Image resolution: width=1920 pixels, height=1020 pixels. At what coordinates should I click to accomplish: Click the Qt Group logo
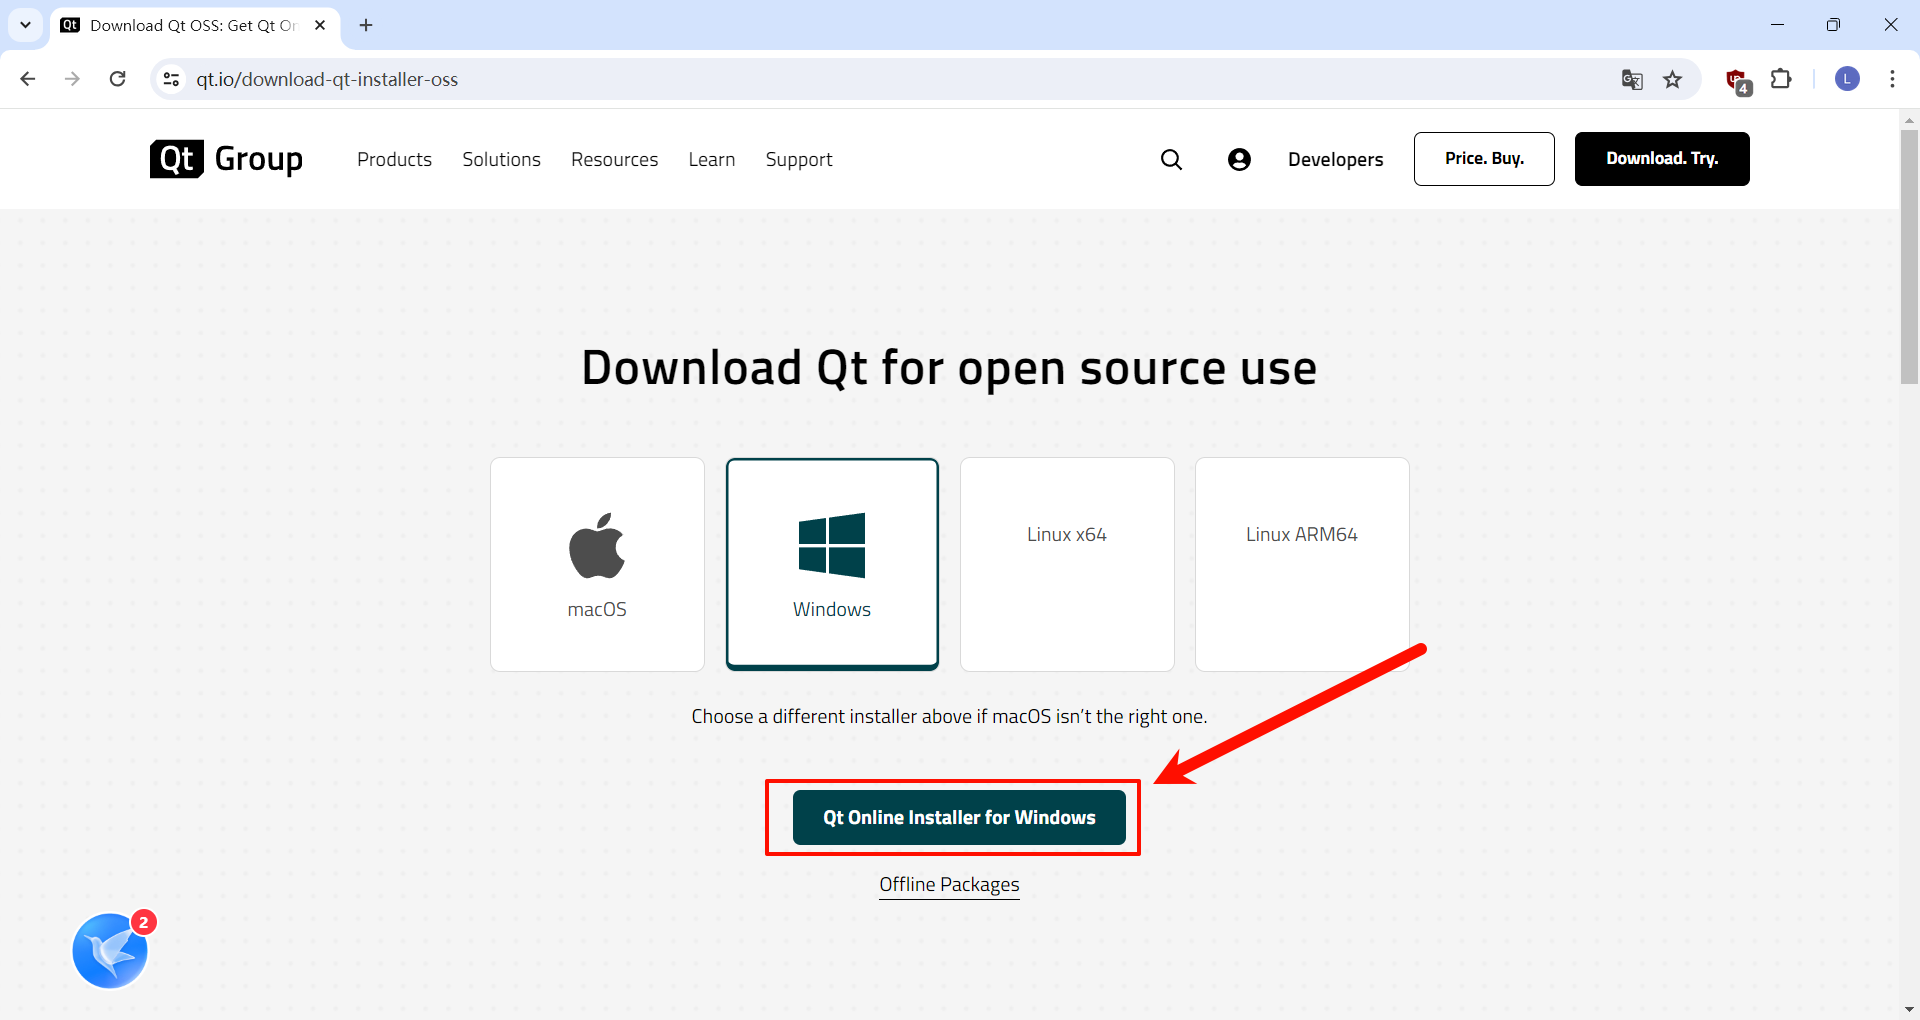[x=226, y=159]
